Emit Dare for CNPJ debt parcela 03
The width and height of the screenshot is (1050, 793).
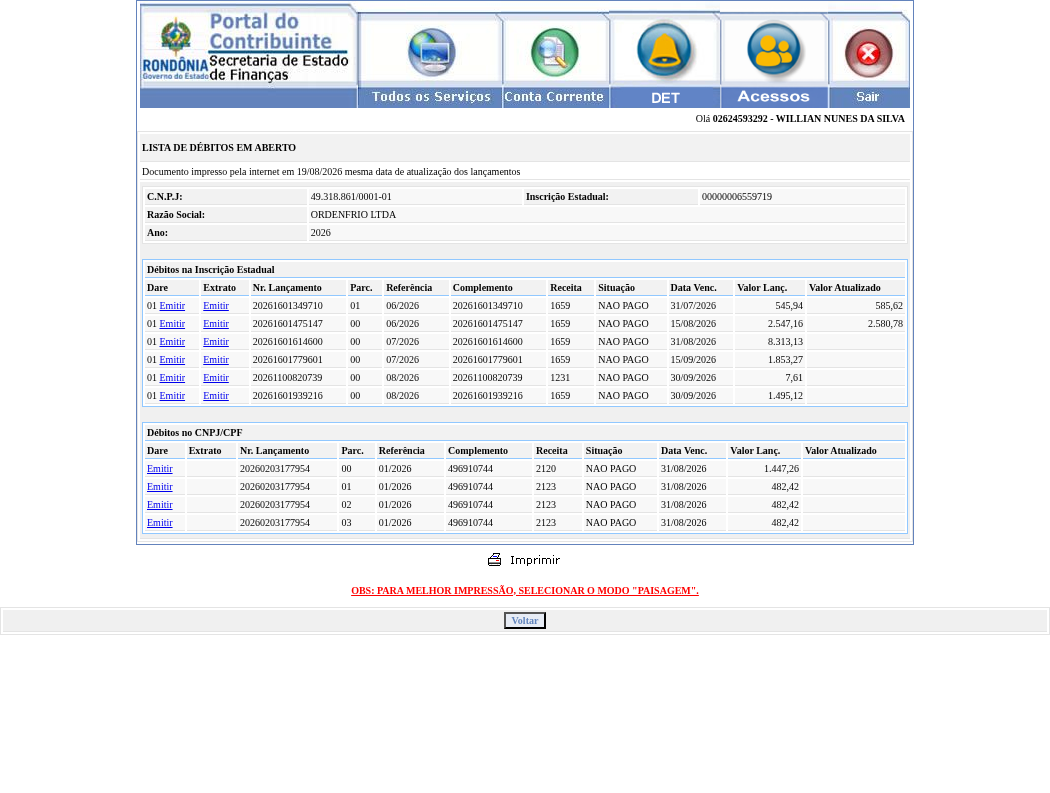tap(159, 523)
